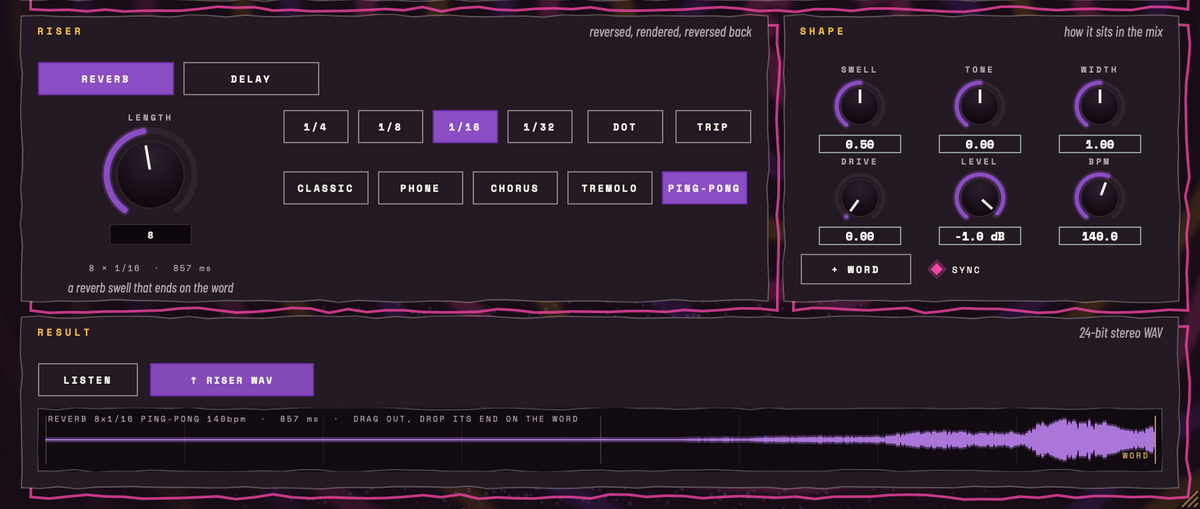Click the BPM knob
The height and width of the screenshot is (509, 1200).
pos(1099,197)
